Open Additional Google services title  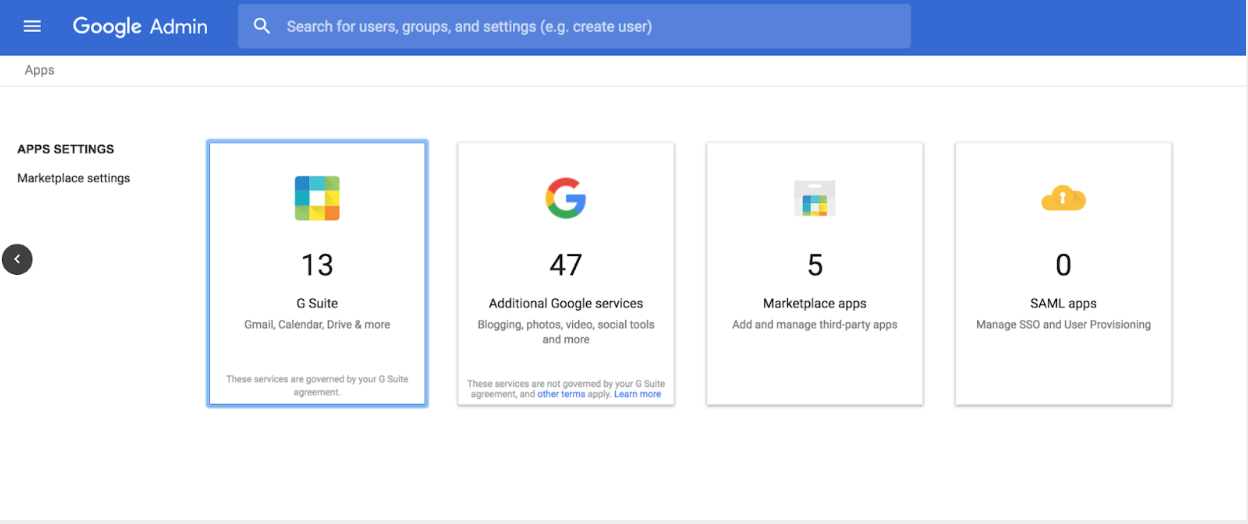566,303
